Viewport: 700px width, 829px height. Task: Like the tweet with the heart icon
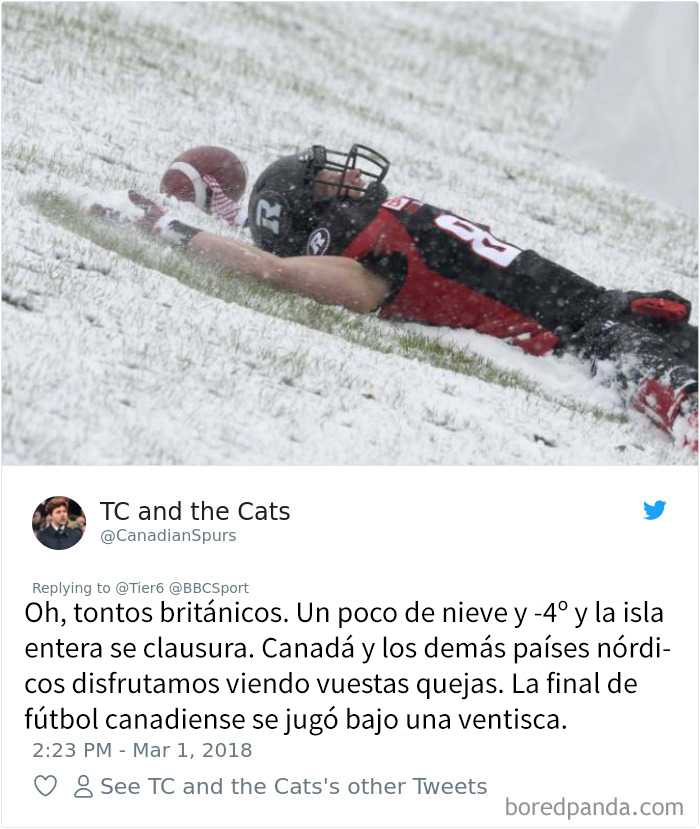tap(45, 786)
